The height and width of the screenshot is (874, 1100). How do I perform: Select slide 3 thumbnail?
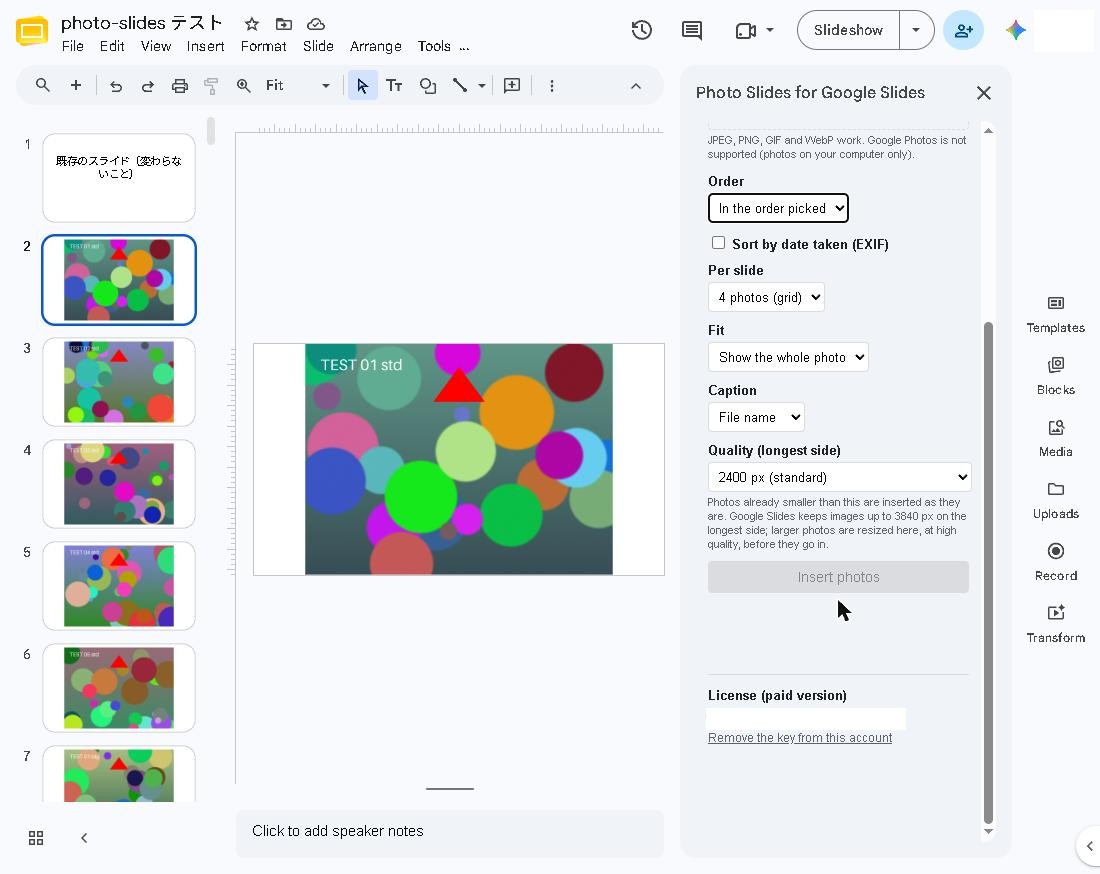click(x=119, y=382)
